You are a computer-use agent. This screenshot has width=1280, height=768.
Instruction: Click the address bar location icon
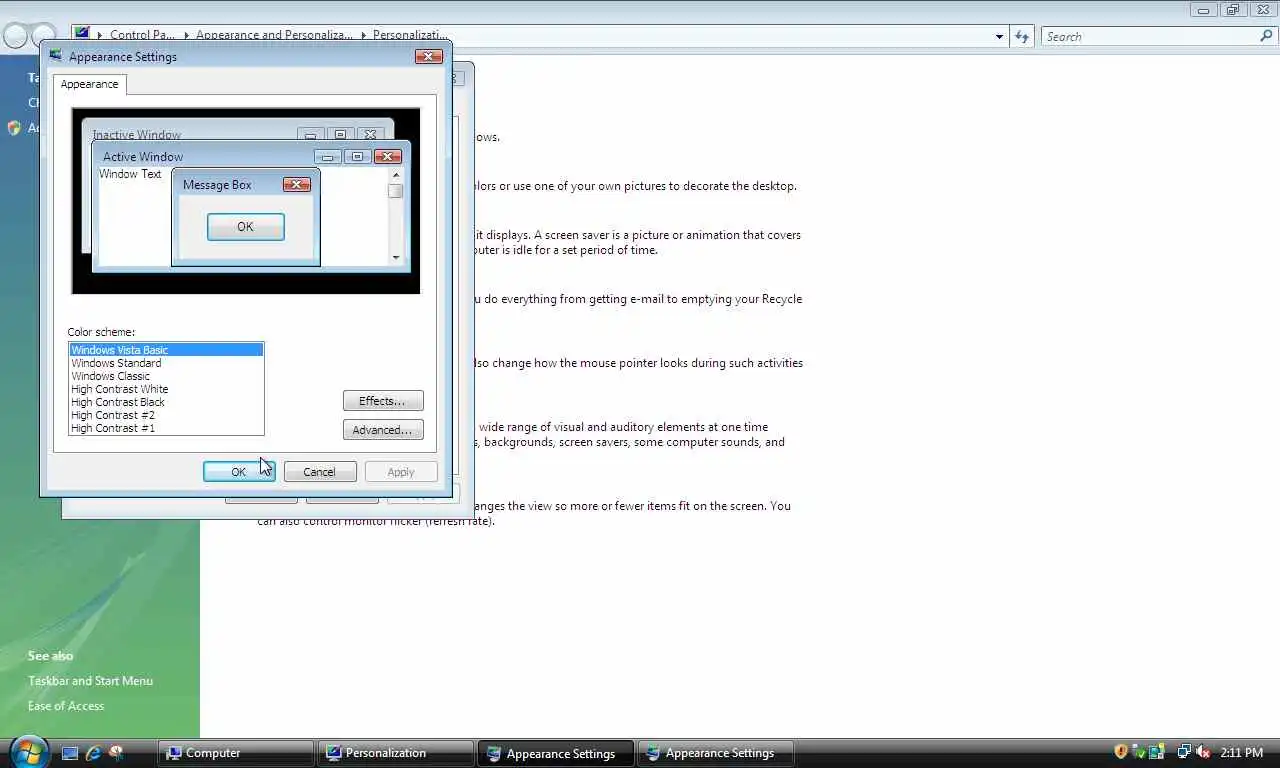pyautogui.click(x=82, y=34)
